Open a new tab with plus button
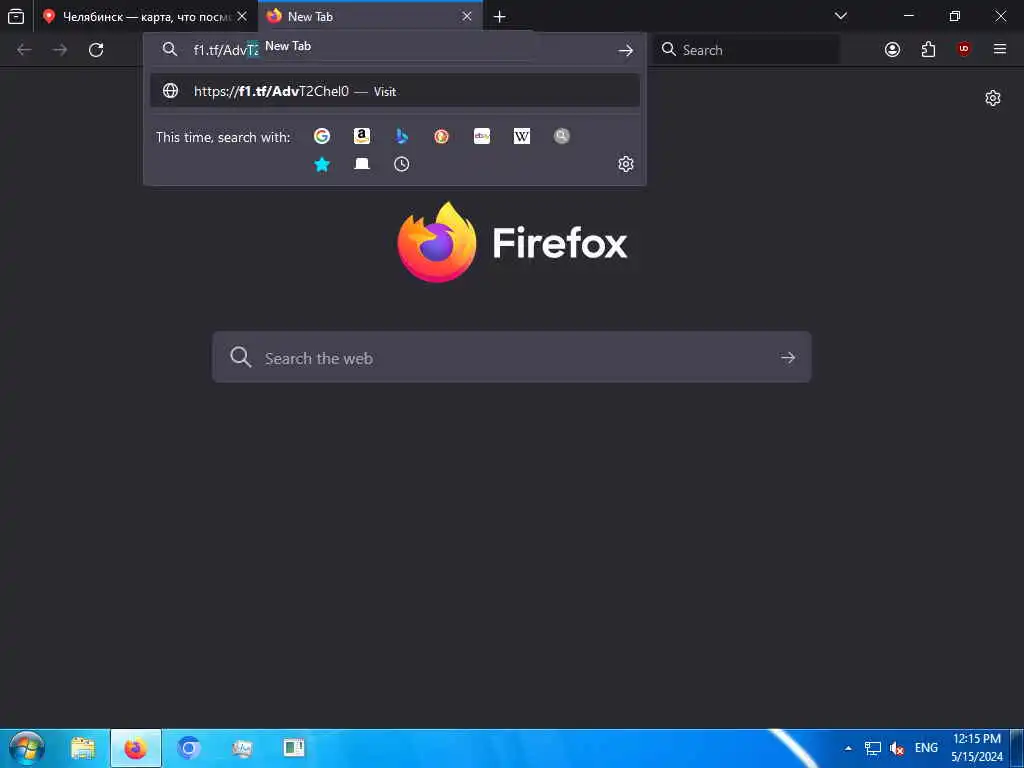1024x768 pixels. pos(500,17)
